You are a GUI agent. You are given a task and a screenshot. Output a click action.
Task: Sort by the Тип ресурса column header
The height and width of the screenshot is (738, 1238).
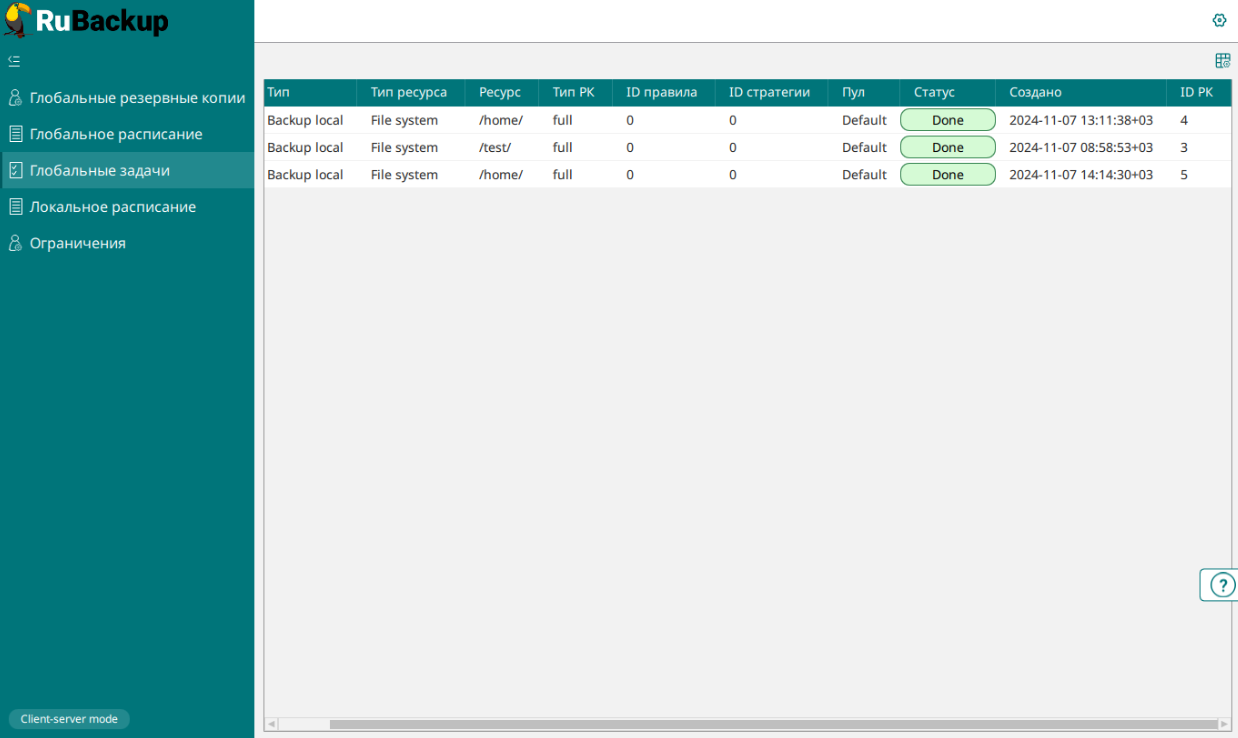408,92
